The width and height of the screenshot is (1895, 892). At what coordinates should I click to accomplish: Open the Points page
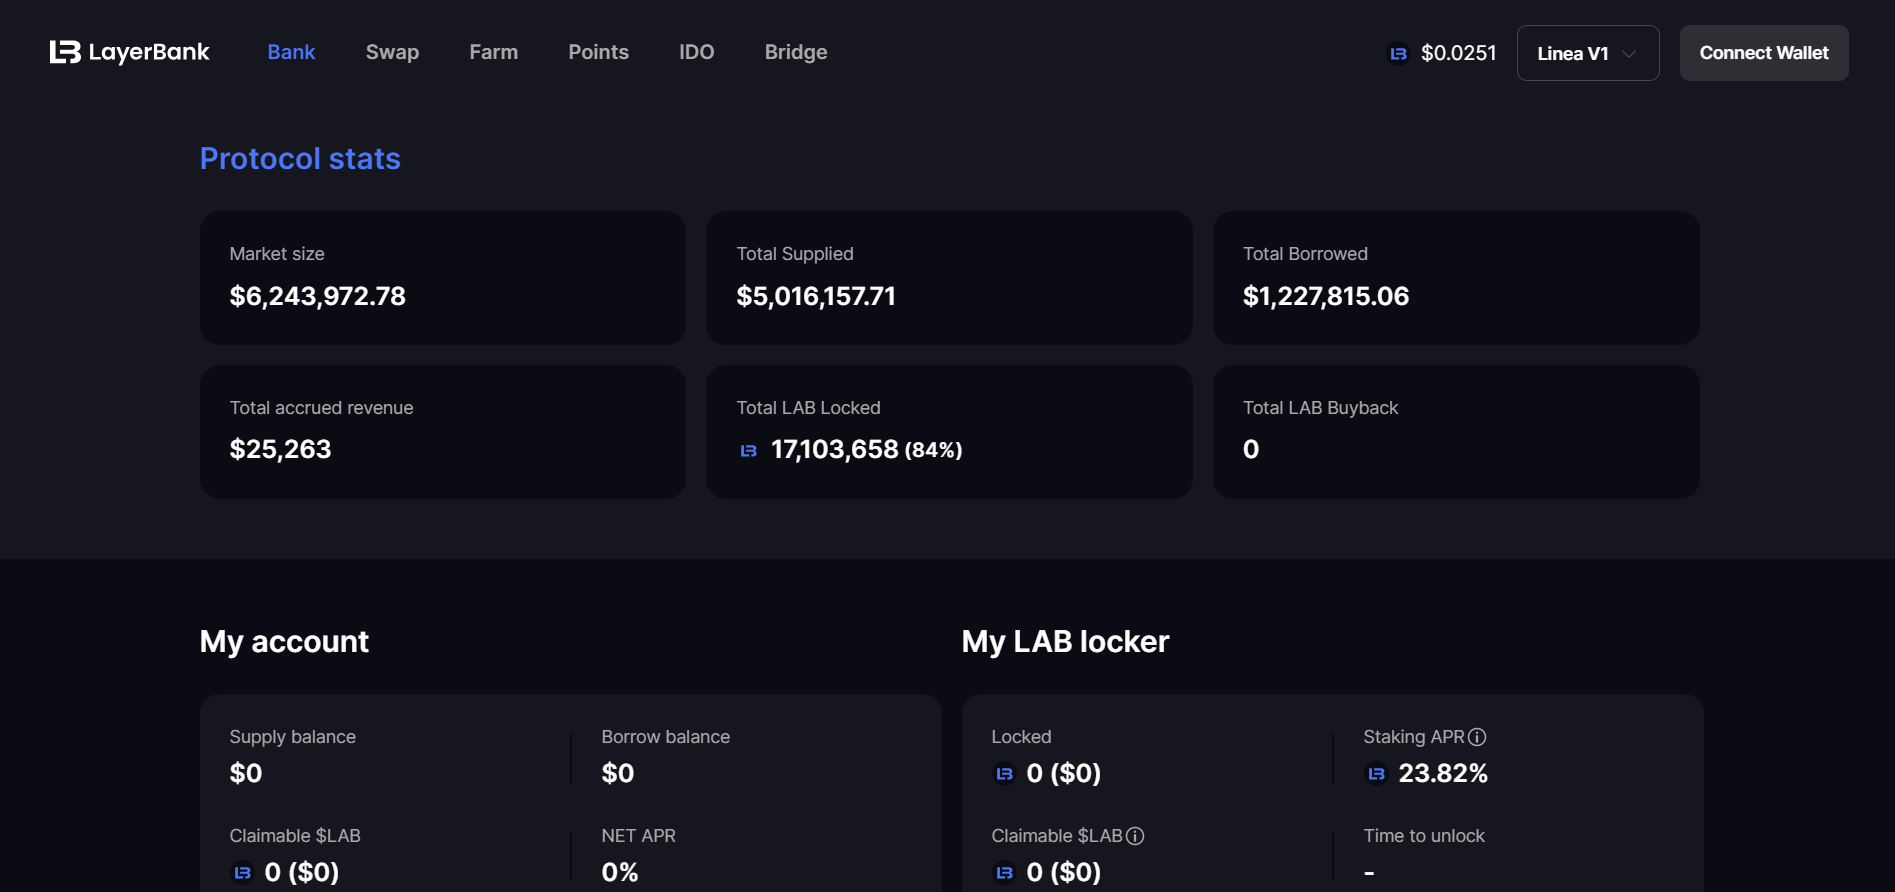(x=598, y=52)
